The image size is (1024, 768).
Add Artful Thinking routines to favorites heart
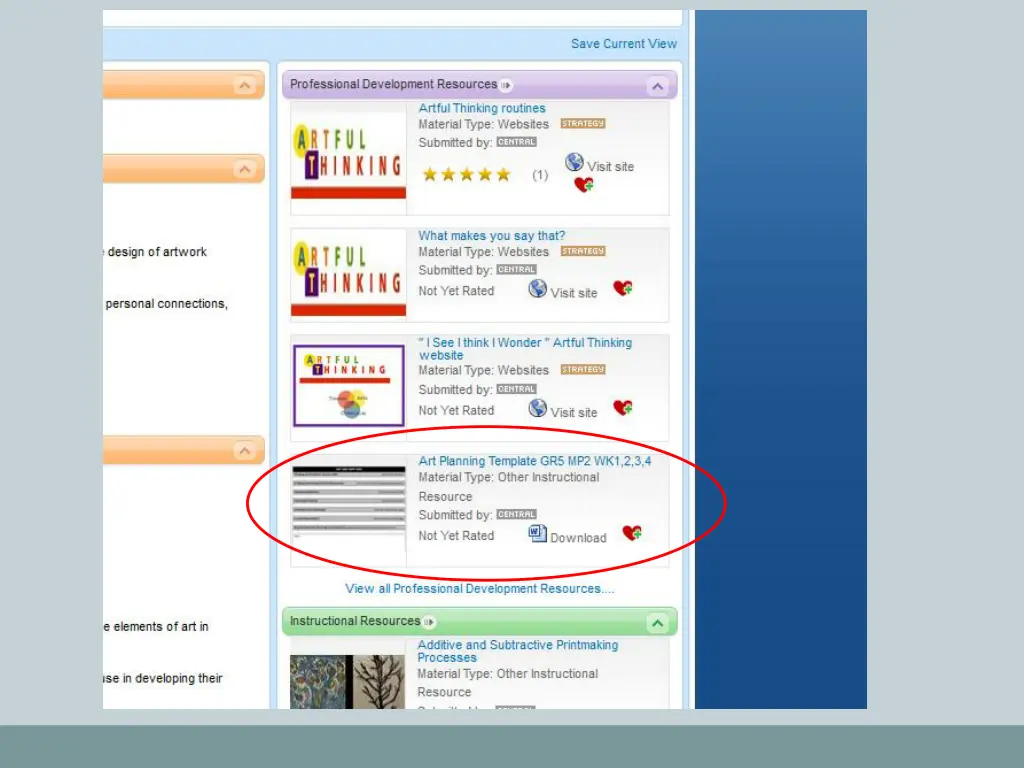584,185
